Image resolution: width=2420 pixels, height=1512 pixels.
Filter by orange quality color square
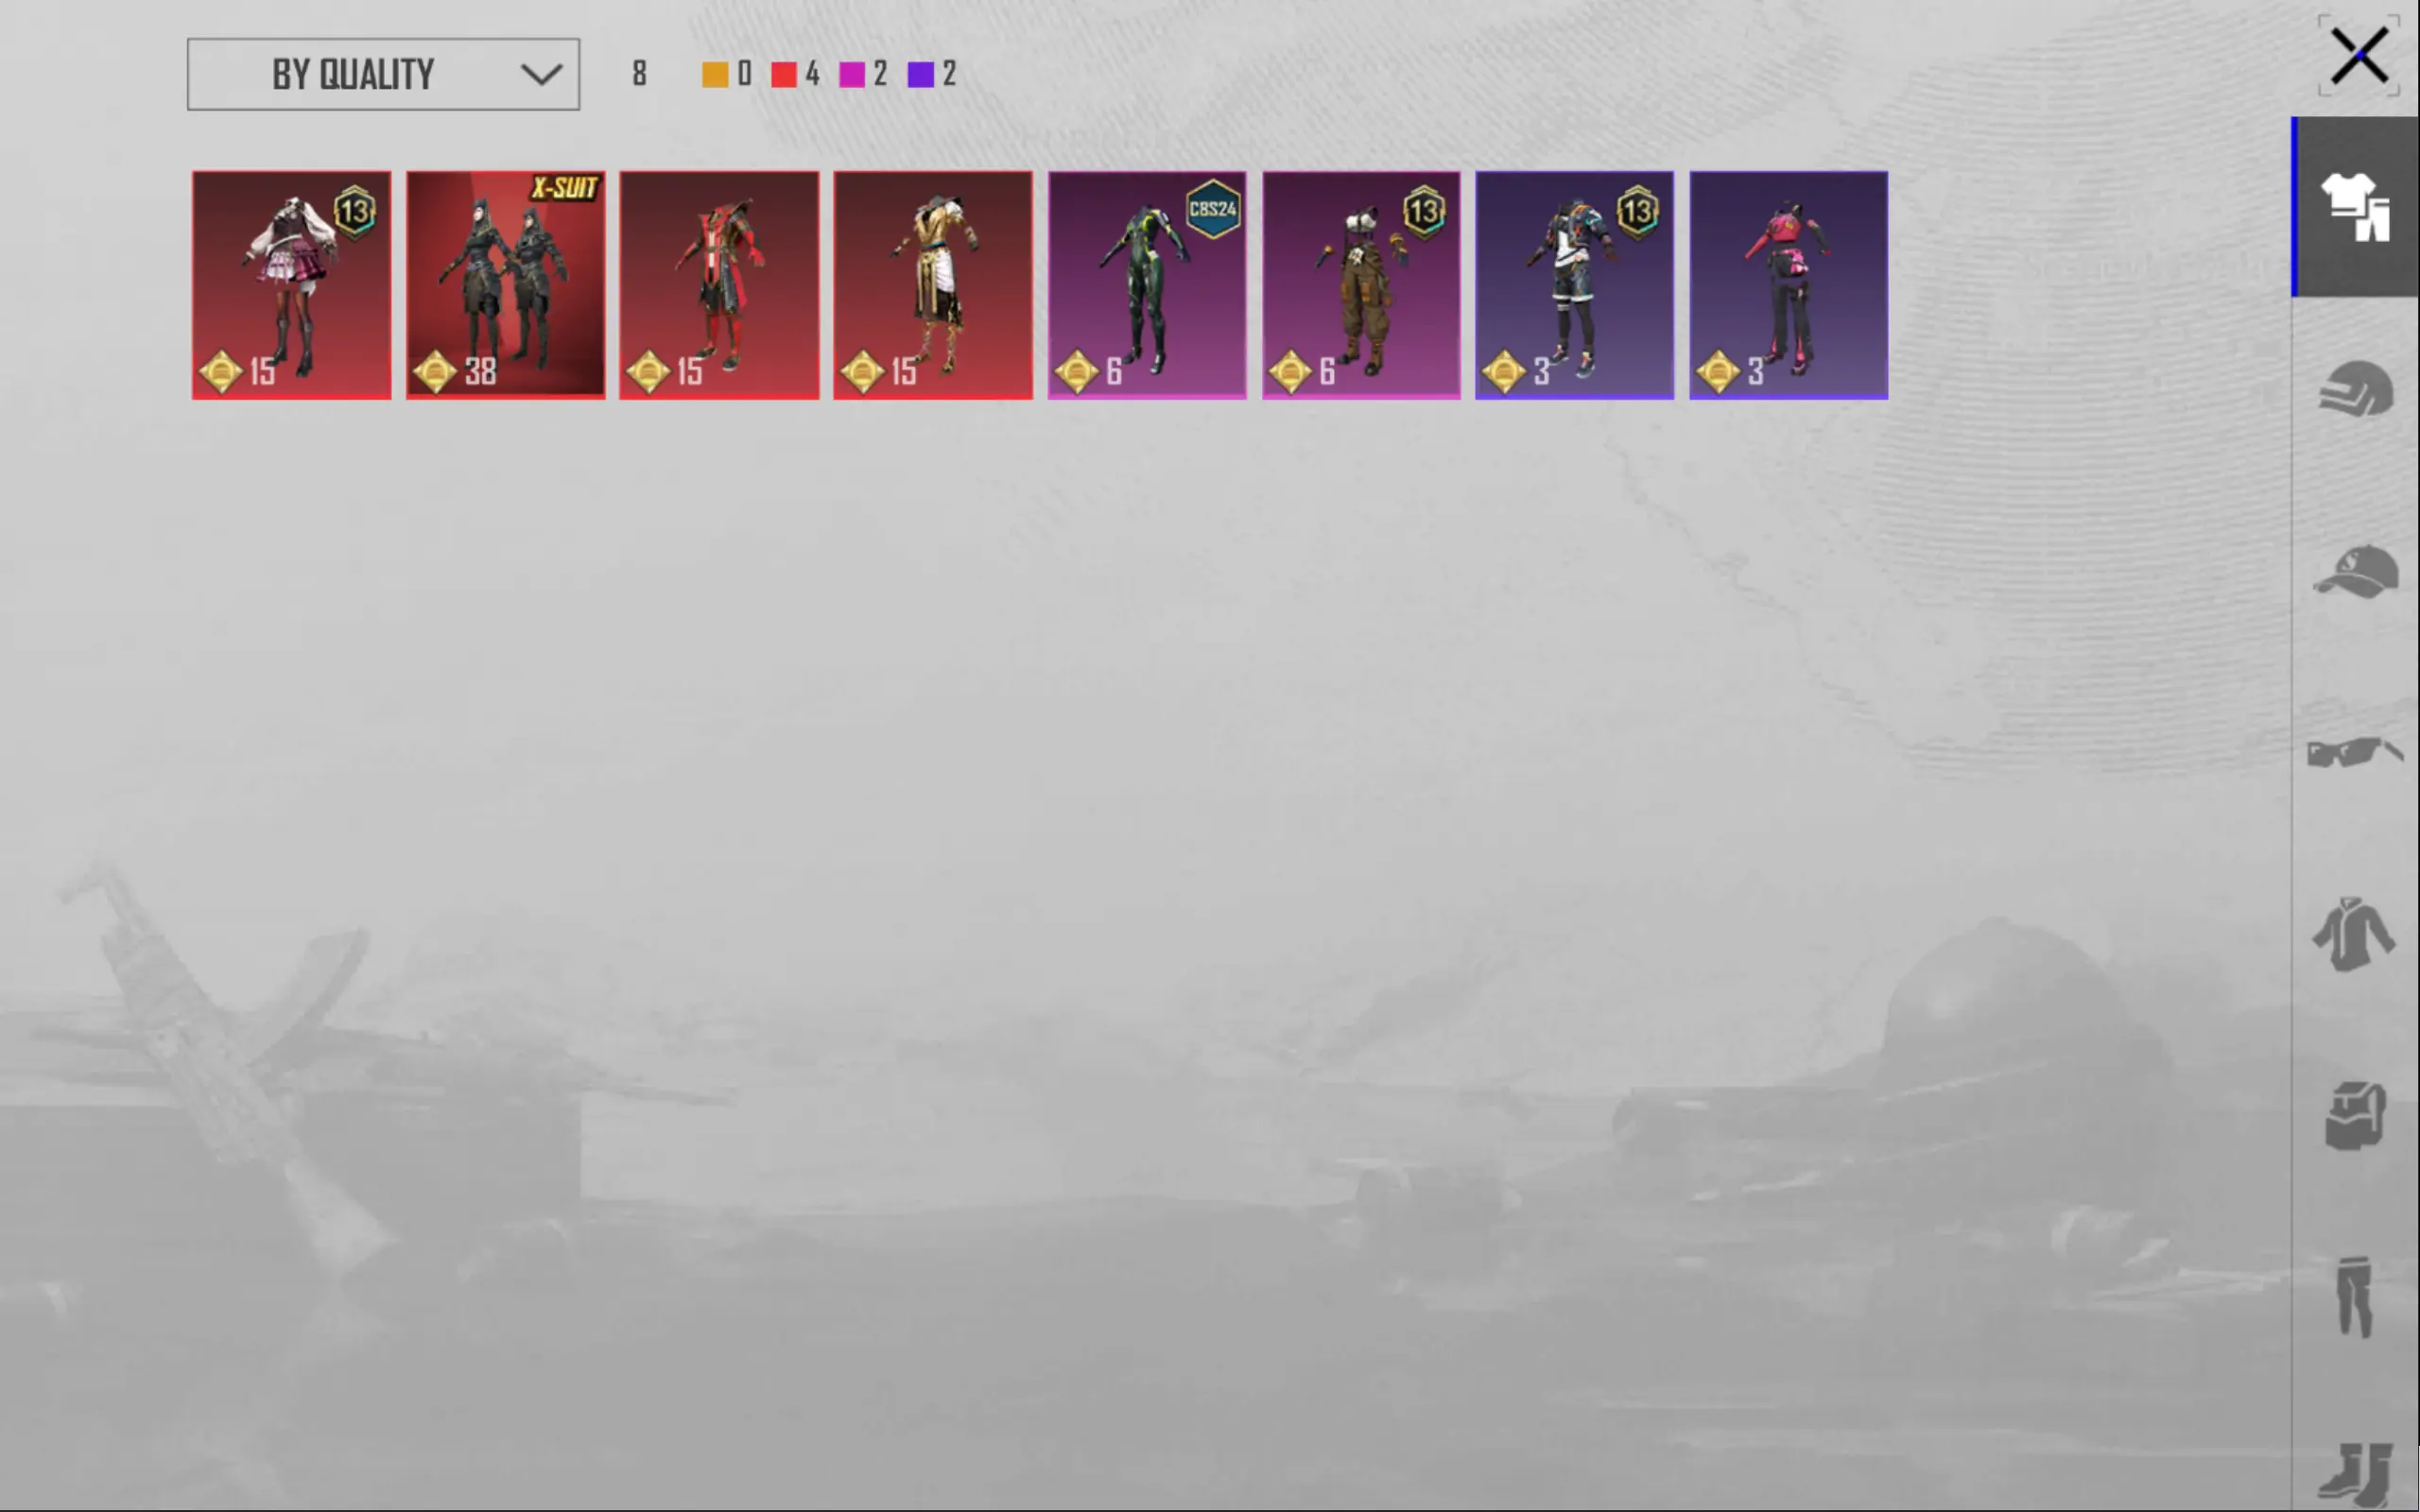[715, 75]
